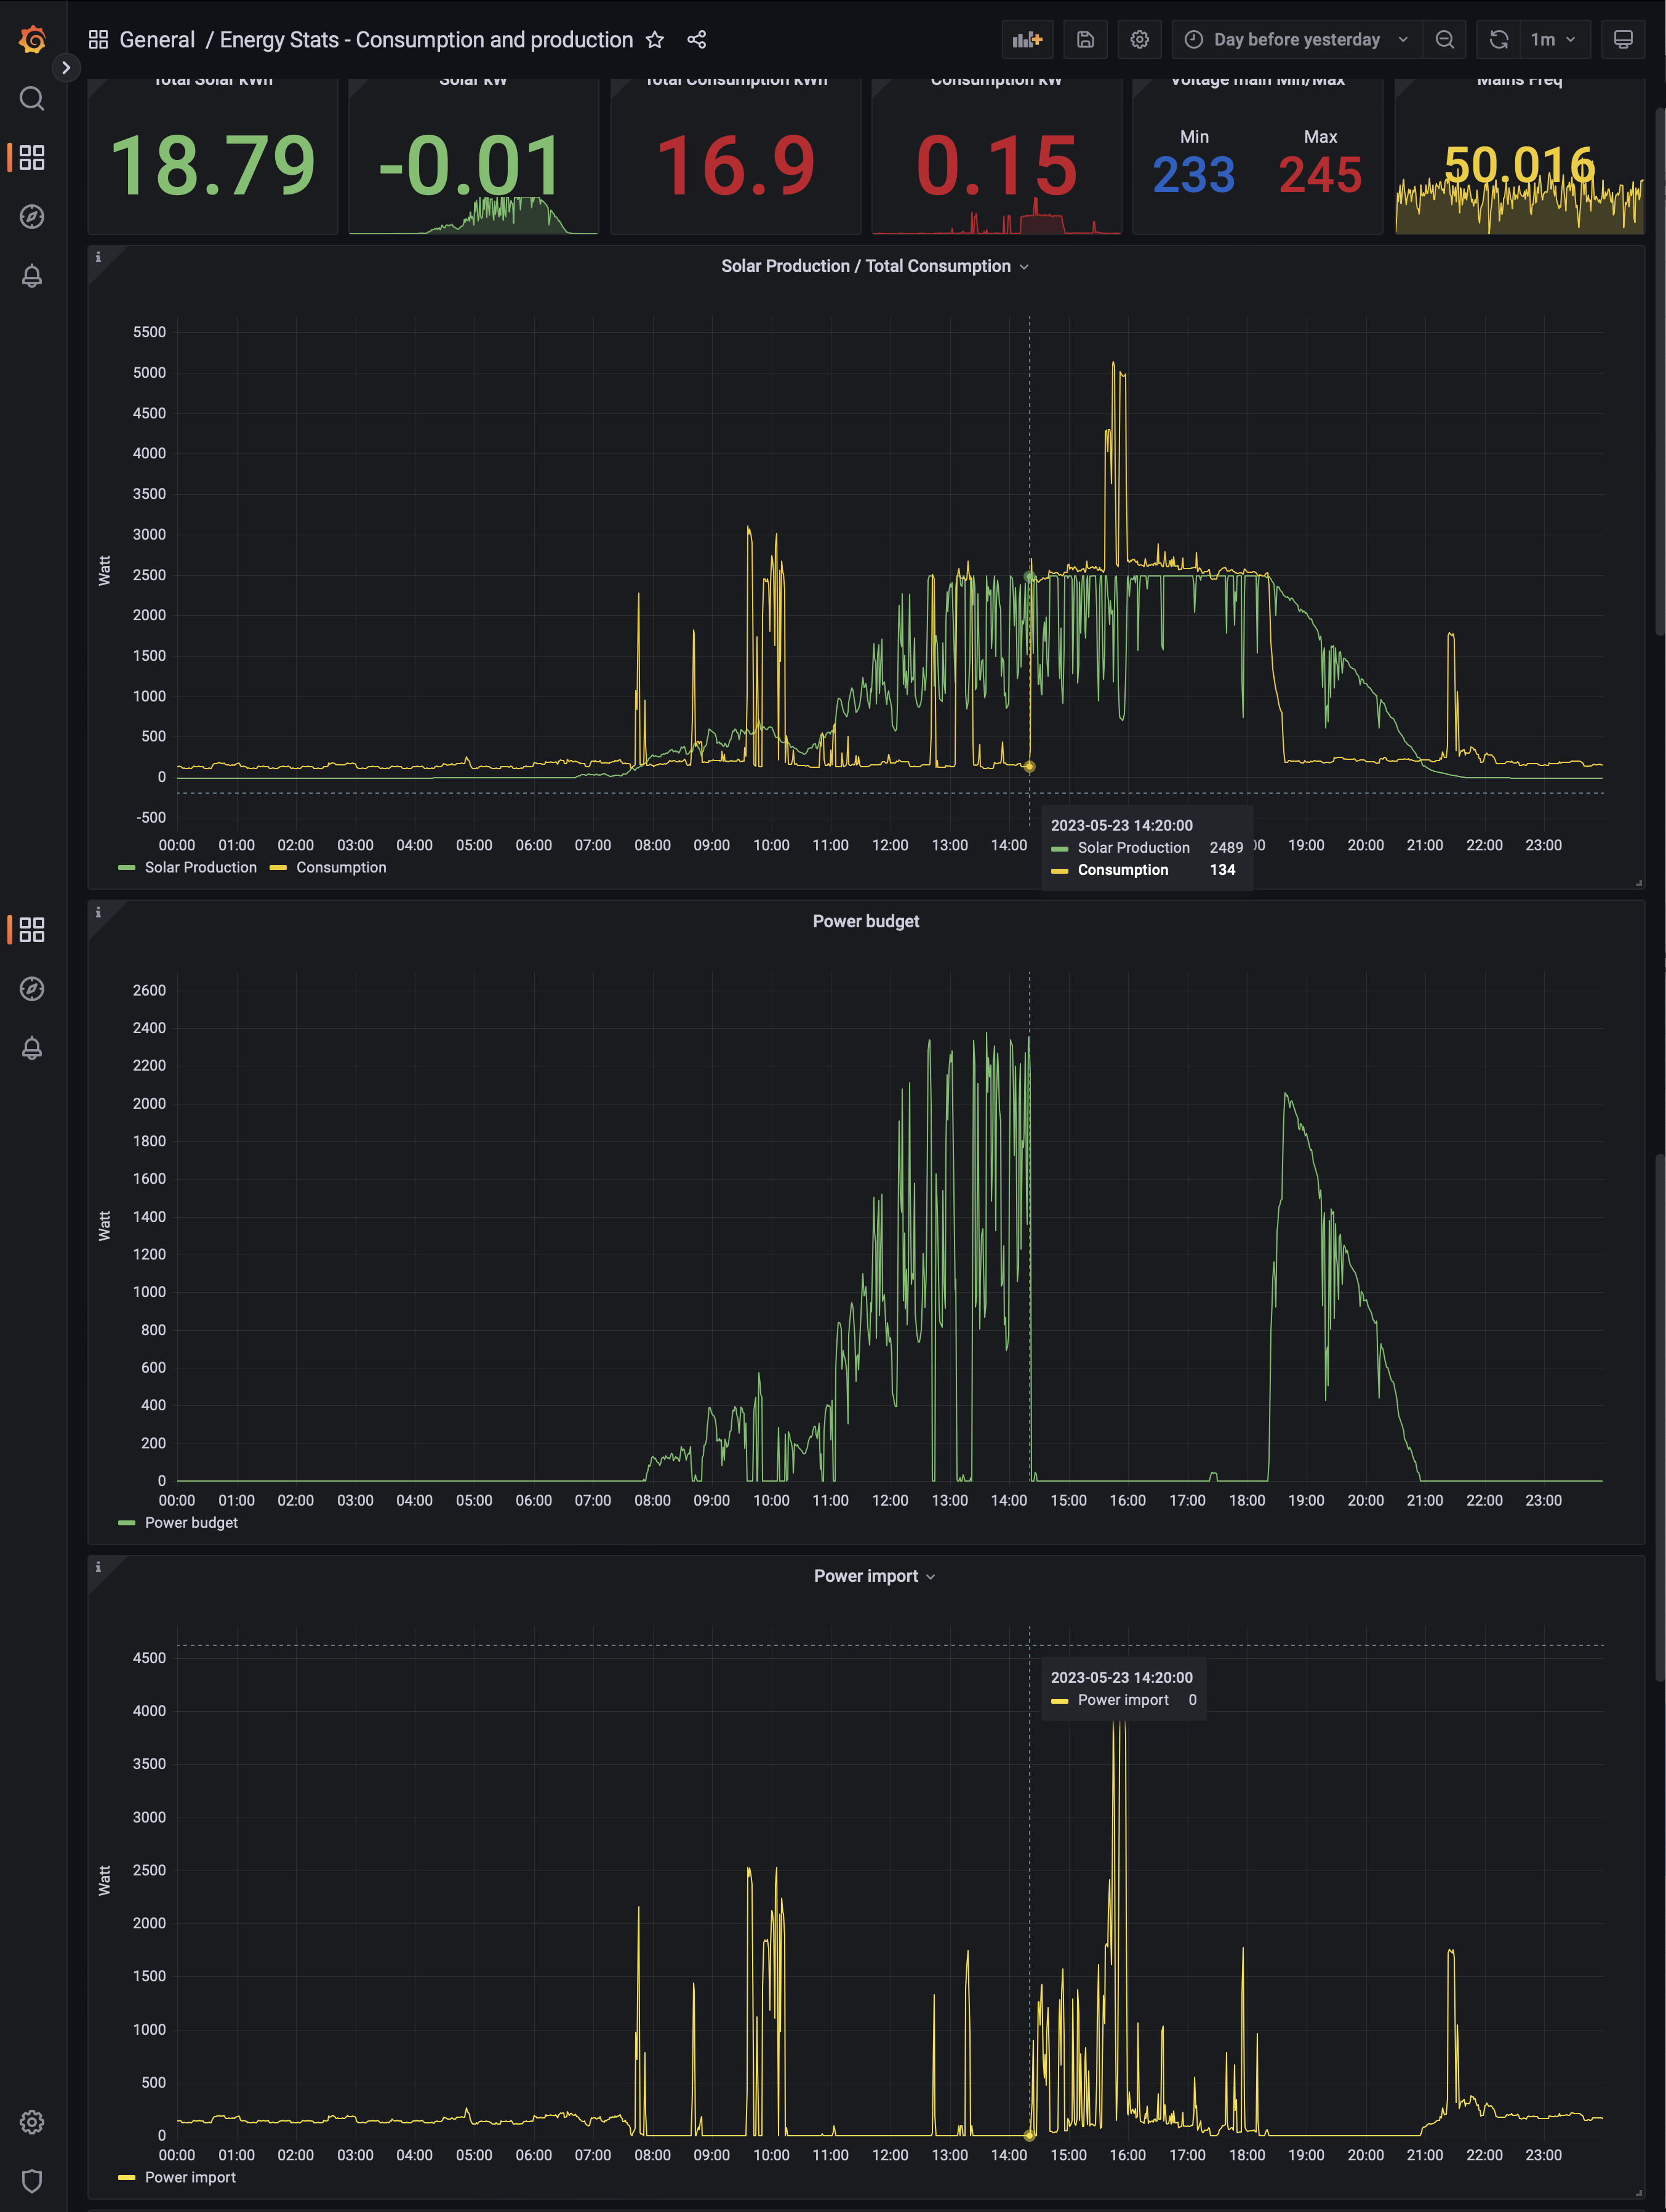Refresh the dashboard with the refresh icon

point(1499,40)
